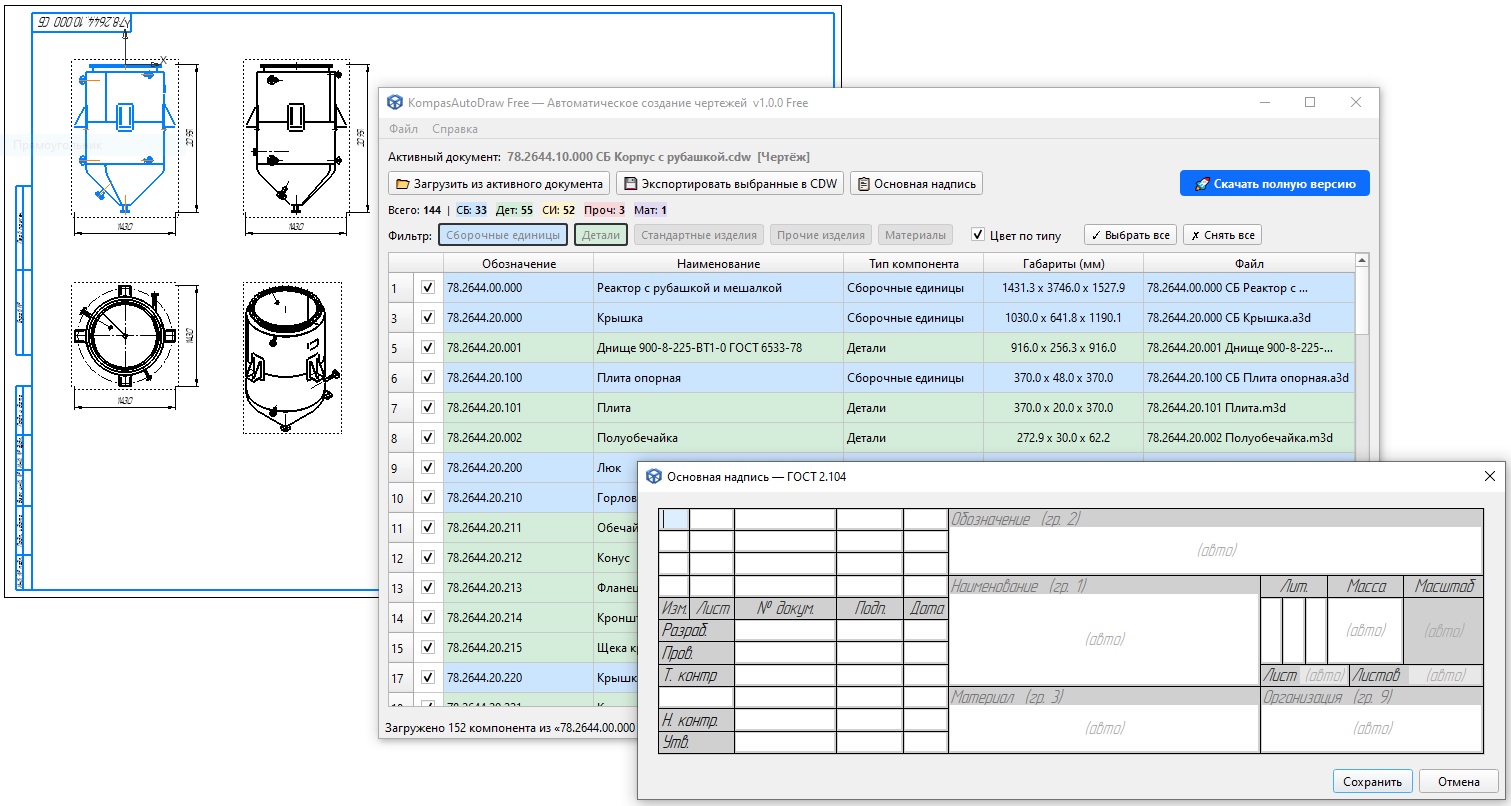Click the folder icon on Загрузить из активного документа
The height and width of the screenshot is (806, 1511).
[x=402, y=184]
